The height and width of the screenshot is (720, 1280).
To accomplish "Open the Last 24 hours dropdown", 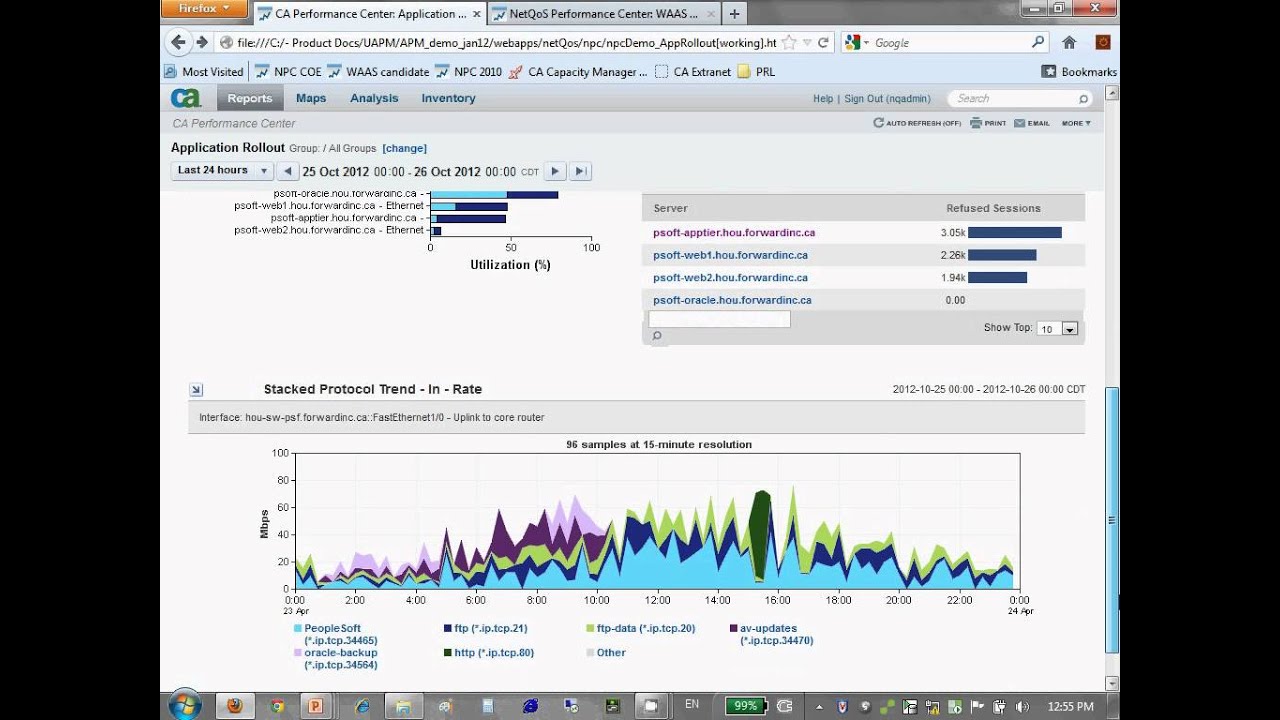I will 222,171.
